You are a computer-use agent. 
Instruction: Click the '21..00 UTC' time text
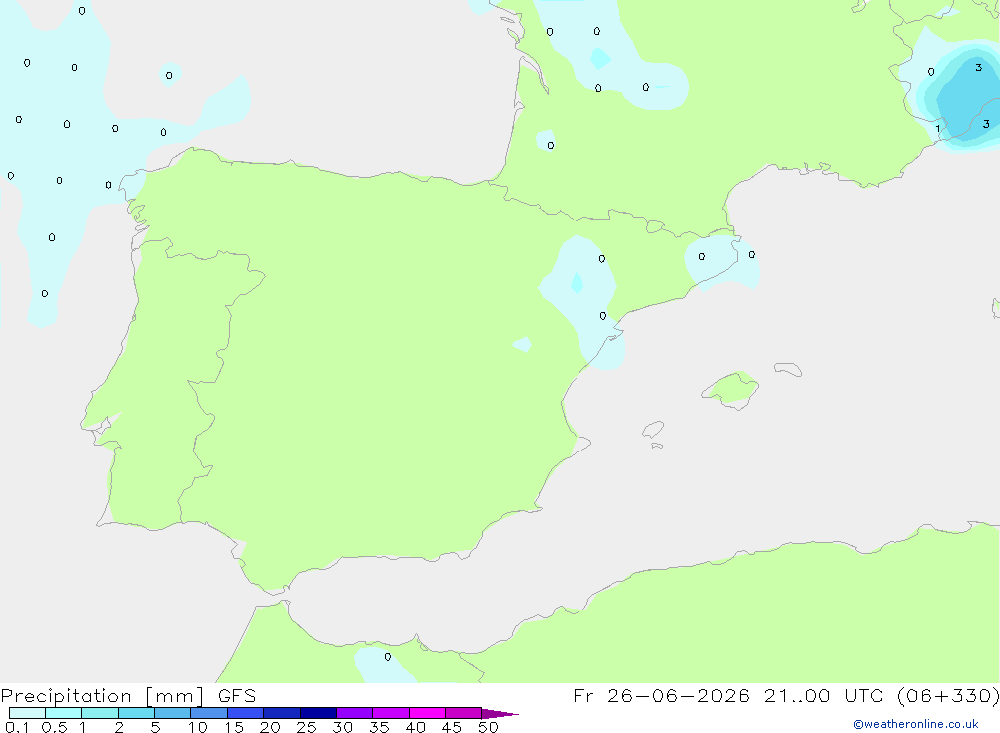tap(823, 695)
